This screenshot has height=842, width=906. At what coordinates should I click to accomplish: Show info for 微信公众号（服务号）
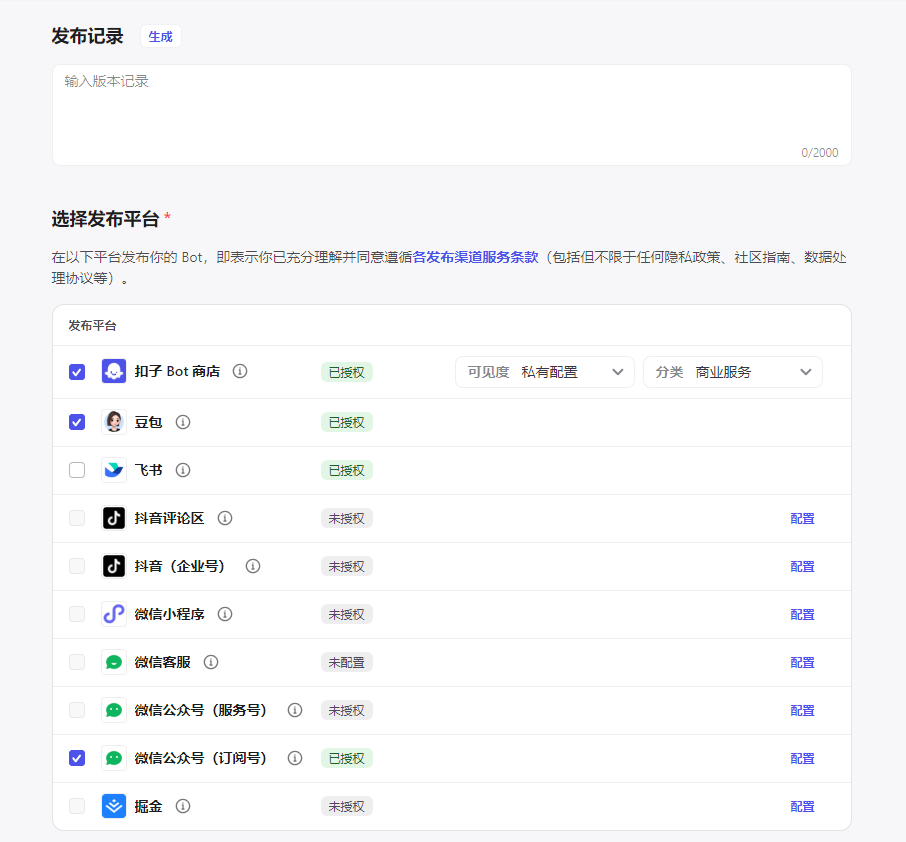295,710
